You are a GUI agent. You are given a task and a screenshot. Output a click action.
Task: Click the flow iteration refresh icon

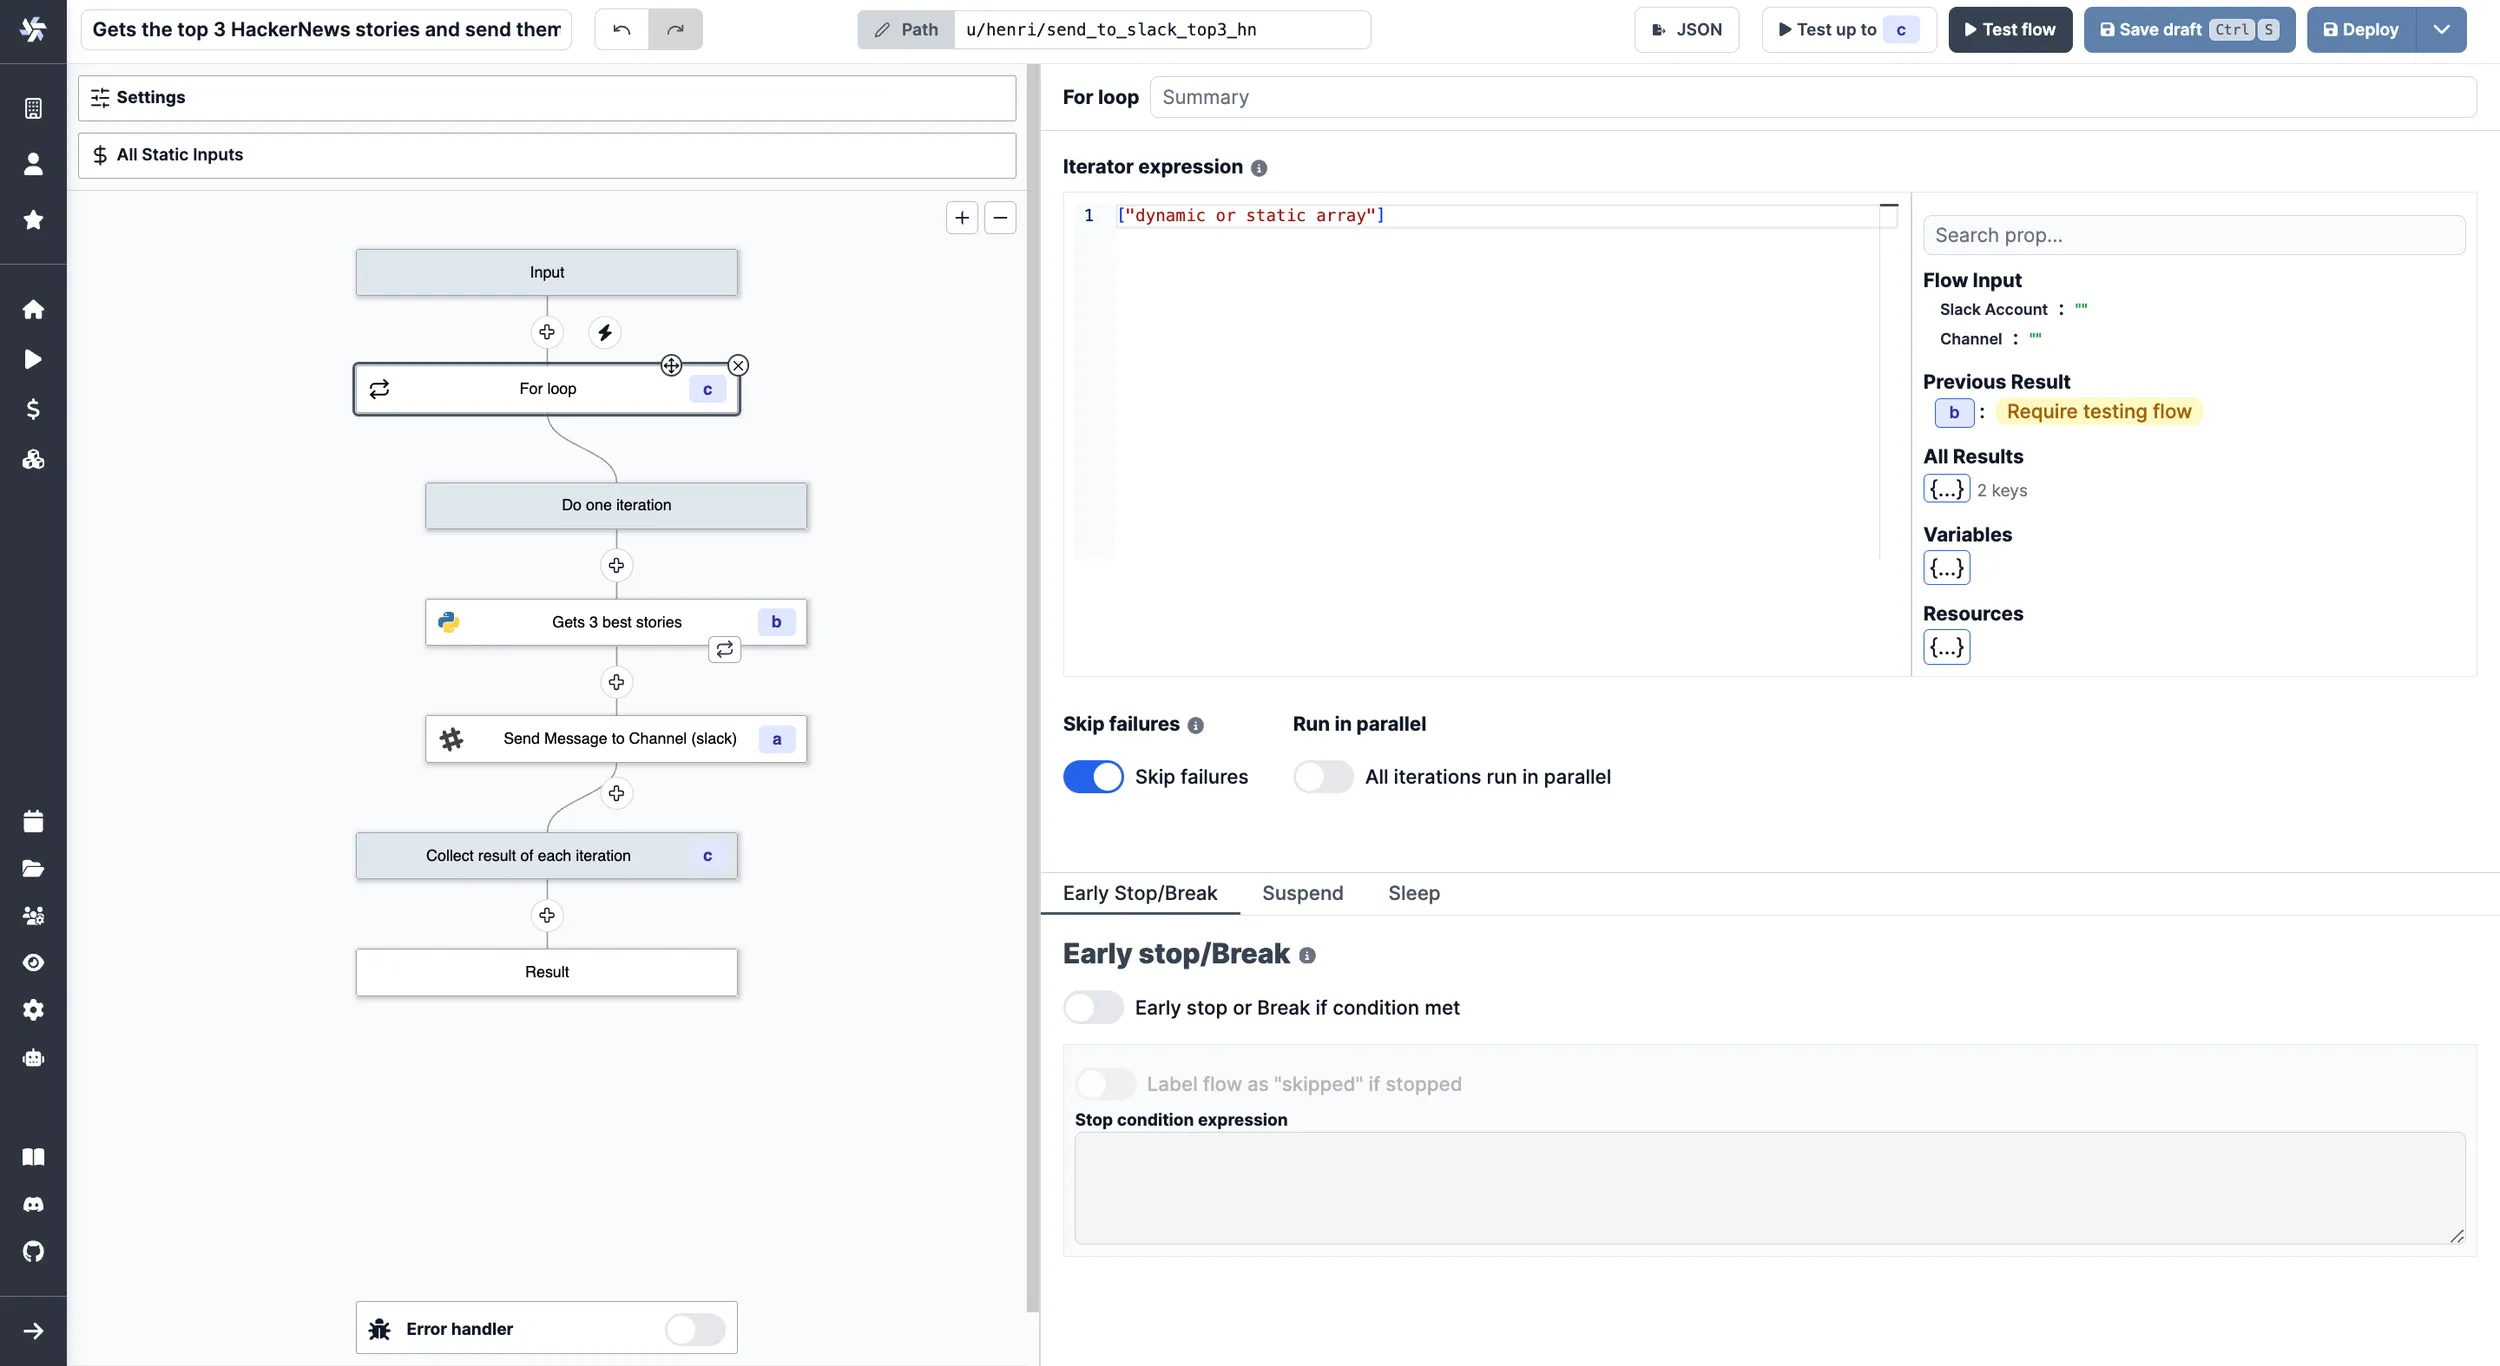coord(723,649)
